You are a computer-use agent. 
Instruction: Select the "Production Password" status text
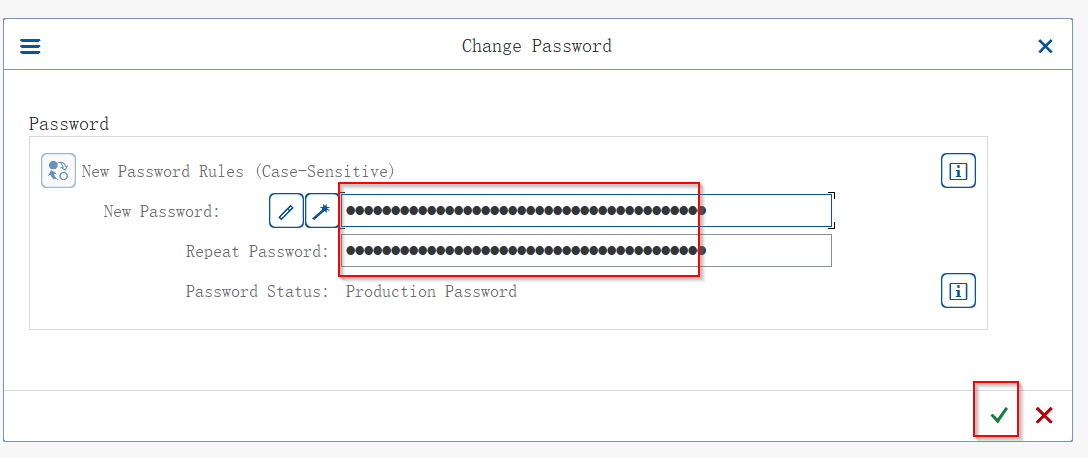[x=431, y=291]
